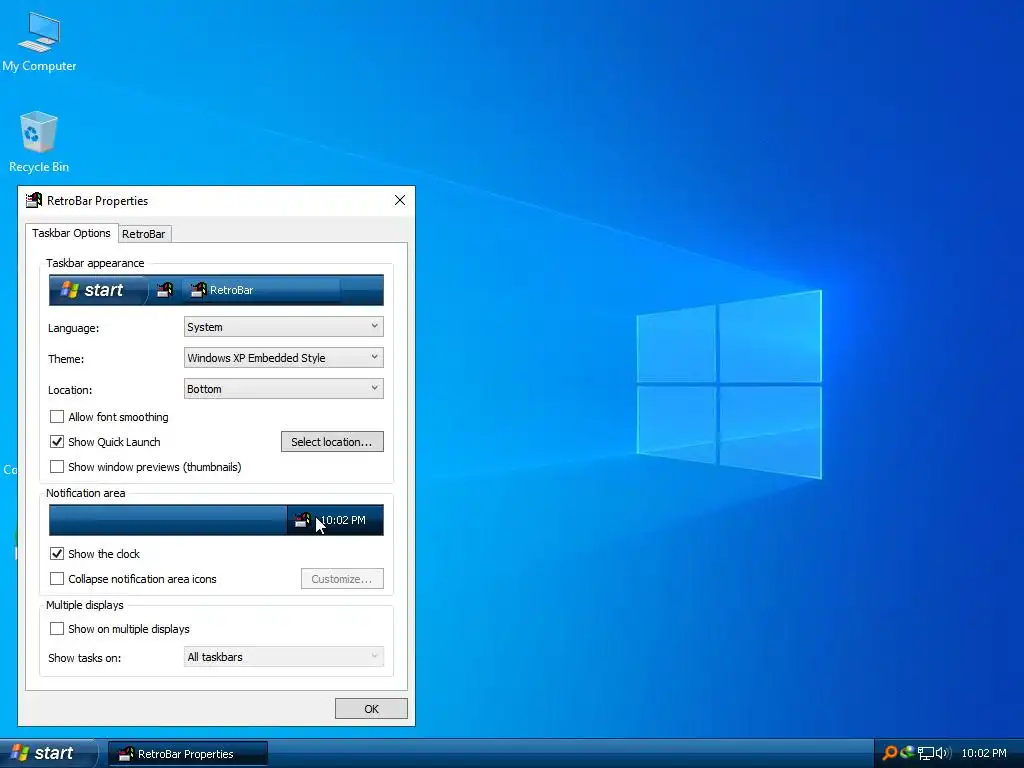Uncheck Show Quick Launch
Screen dimensions: 1024x768
coord(57,441)
